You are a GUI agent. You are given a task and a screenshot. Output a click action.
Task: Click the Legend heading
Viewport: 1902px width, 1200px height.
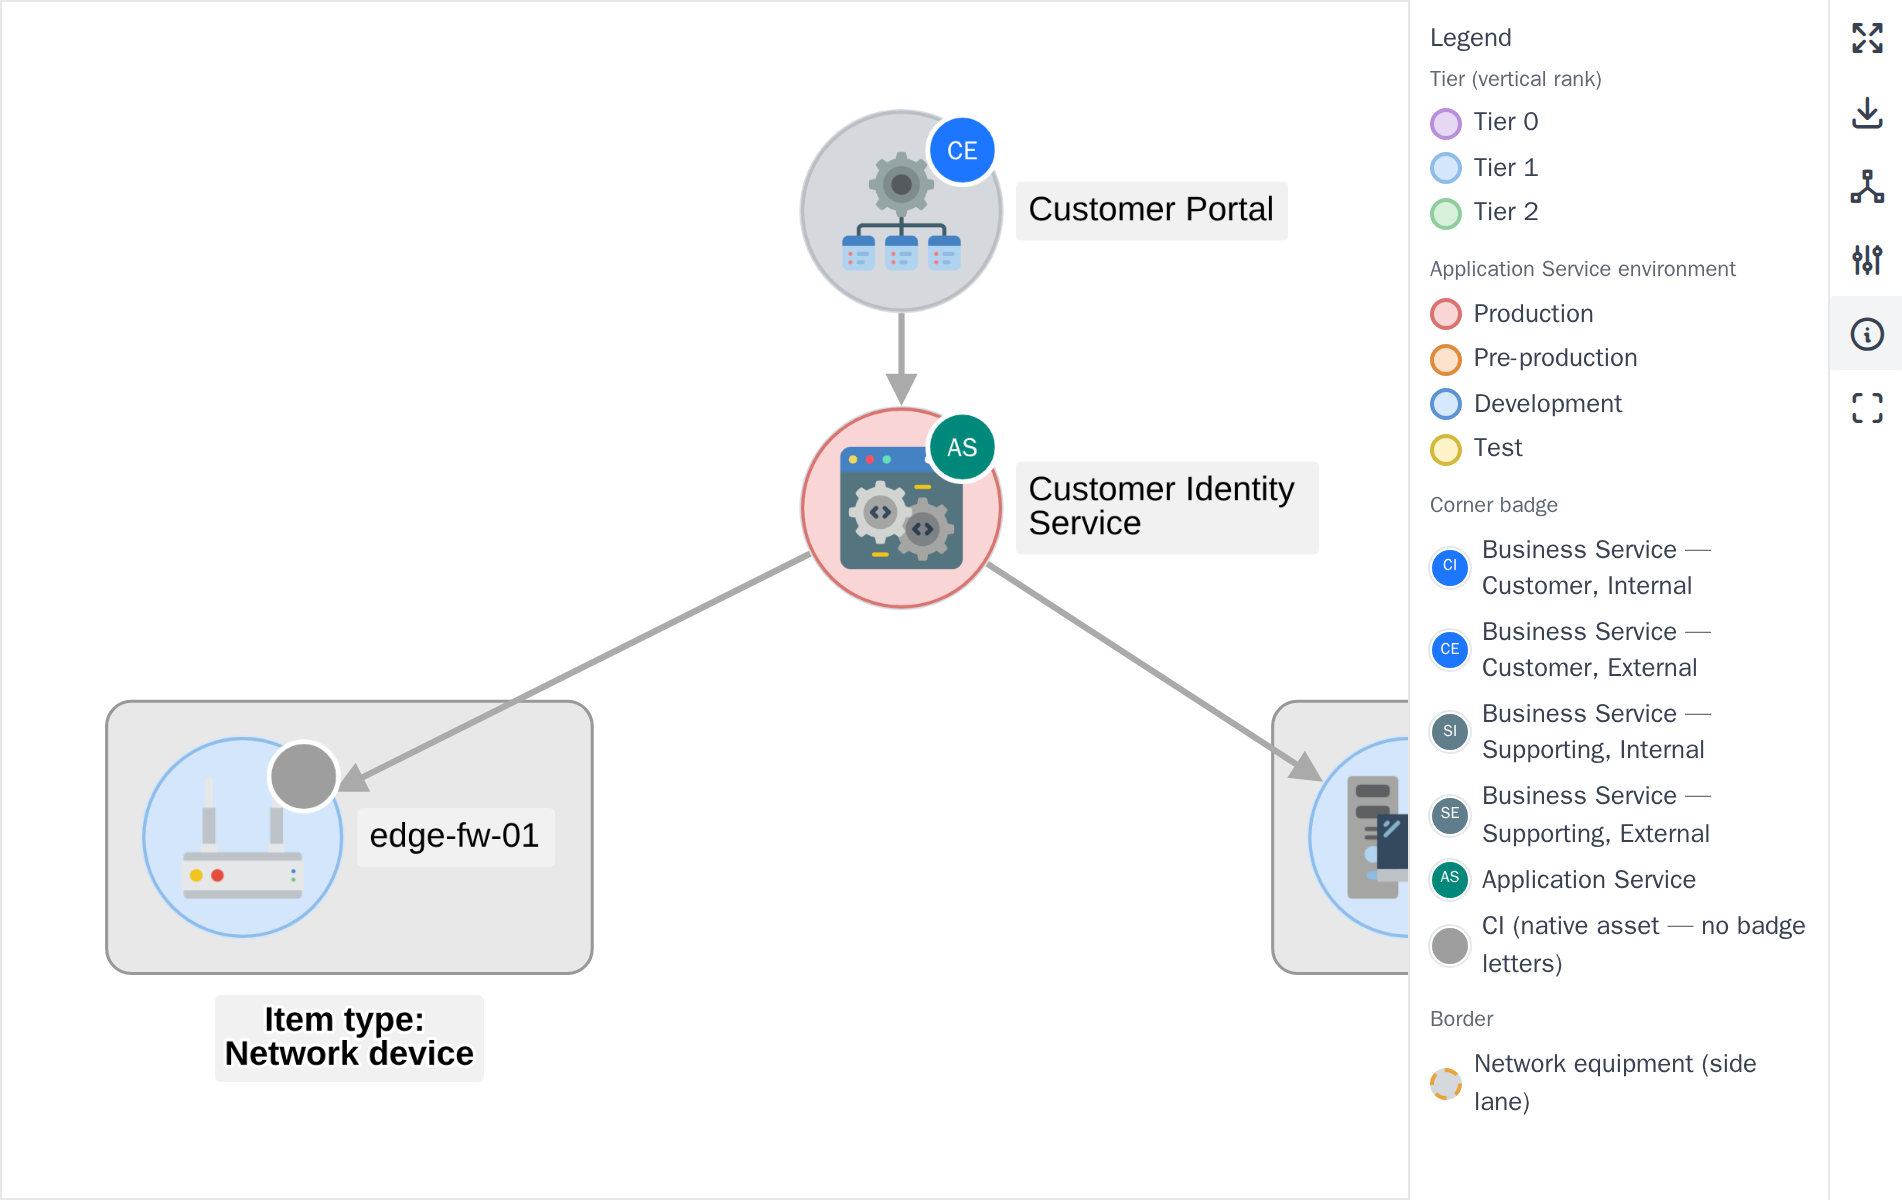[1470, 38]
